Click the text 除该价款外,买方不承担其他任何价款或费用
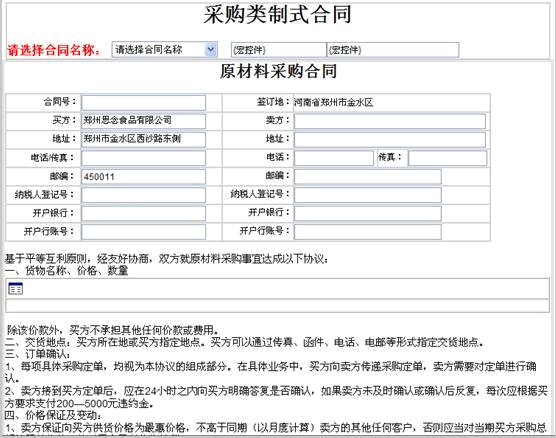556x438 pixels. [x=113, y=330]
